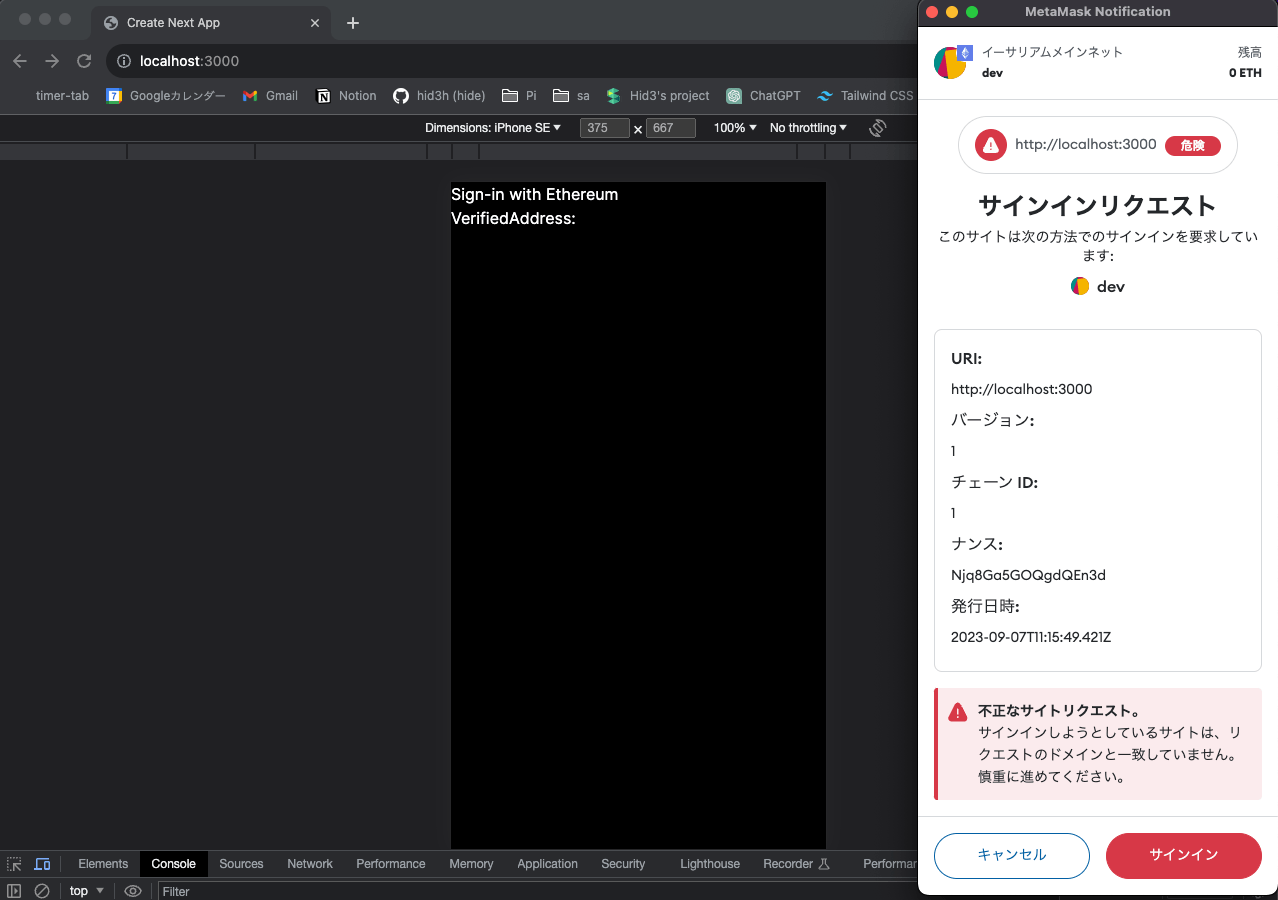This screenshot has height=900, width=1278.
Task: Reload the localhost page
Action: 84,61
